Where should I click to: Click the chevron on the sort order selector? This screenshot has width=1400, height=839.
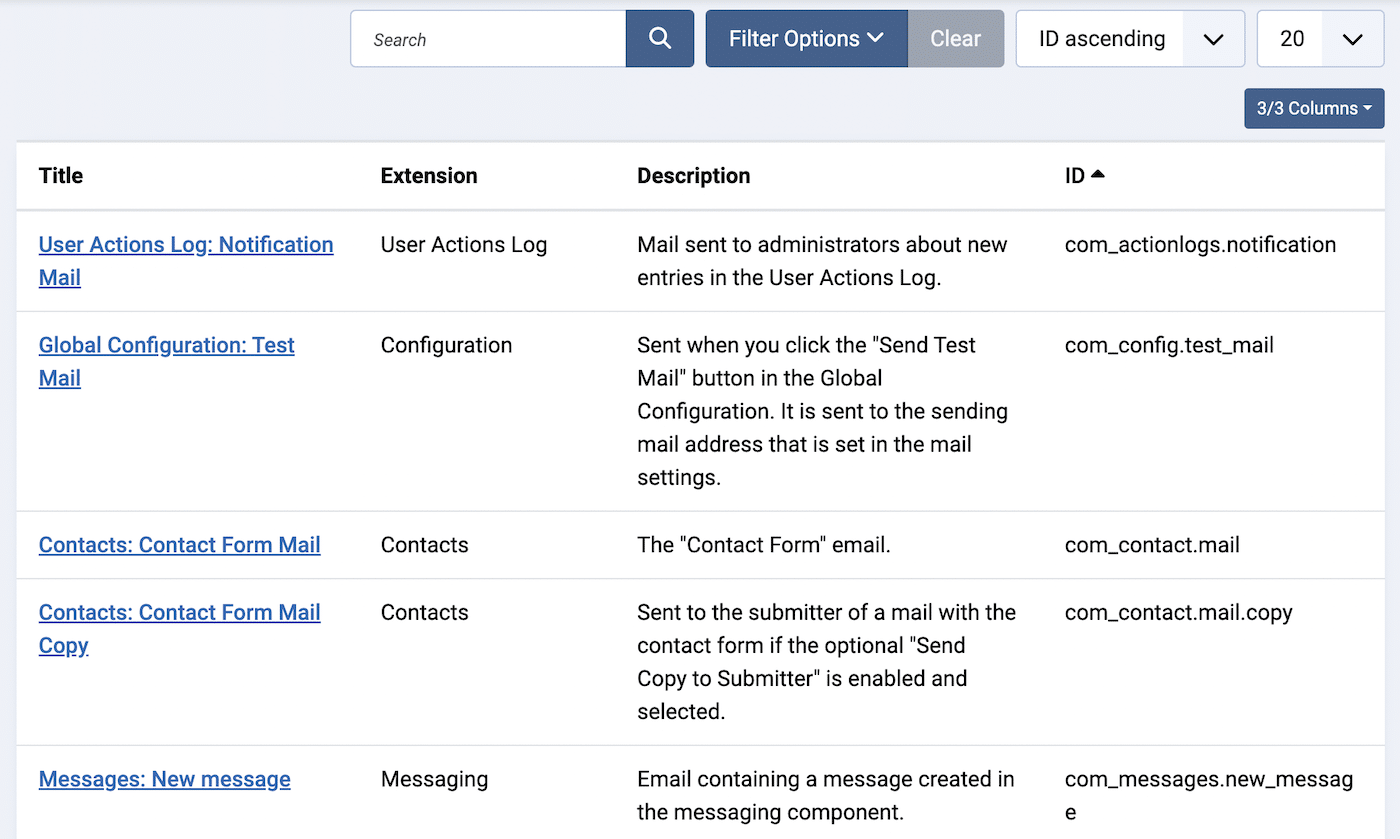tap(1214, 40)
